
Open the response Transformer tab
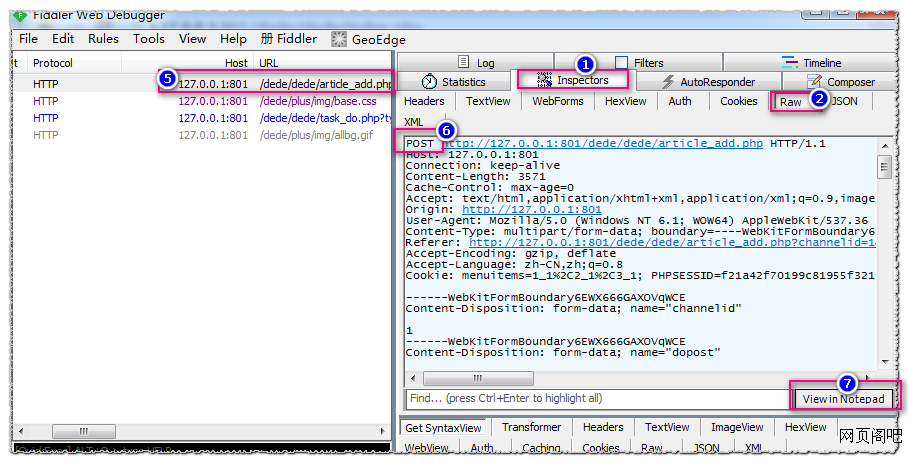[531, 427]
